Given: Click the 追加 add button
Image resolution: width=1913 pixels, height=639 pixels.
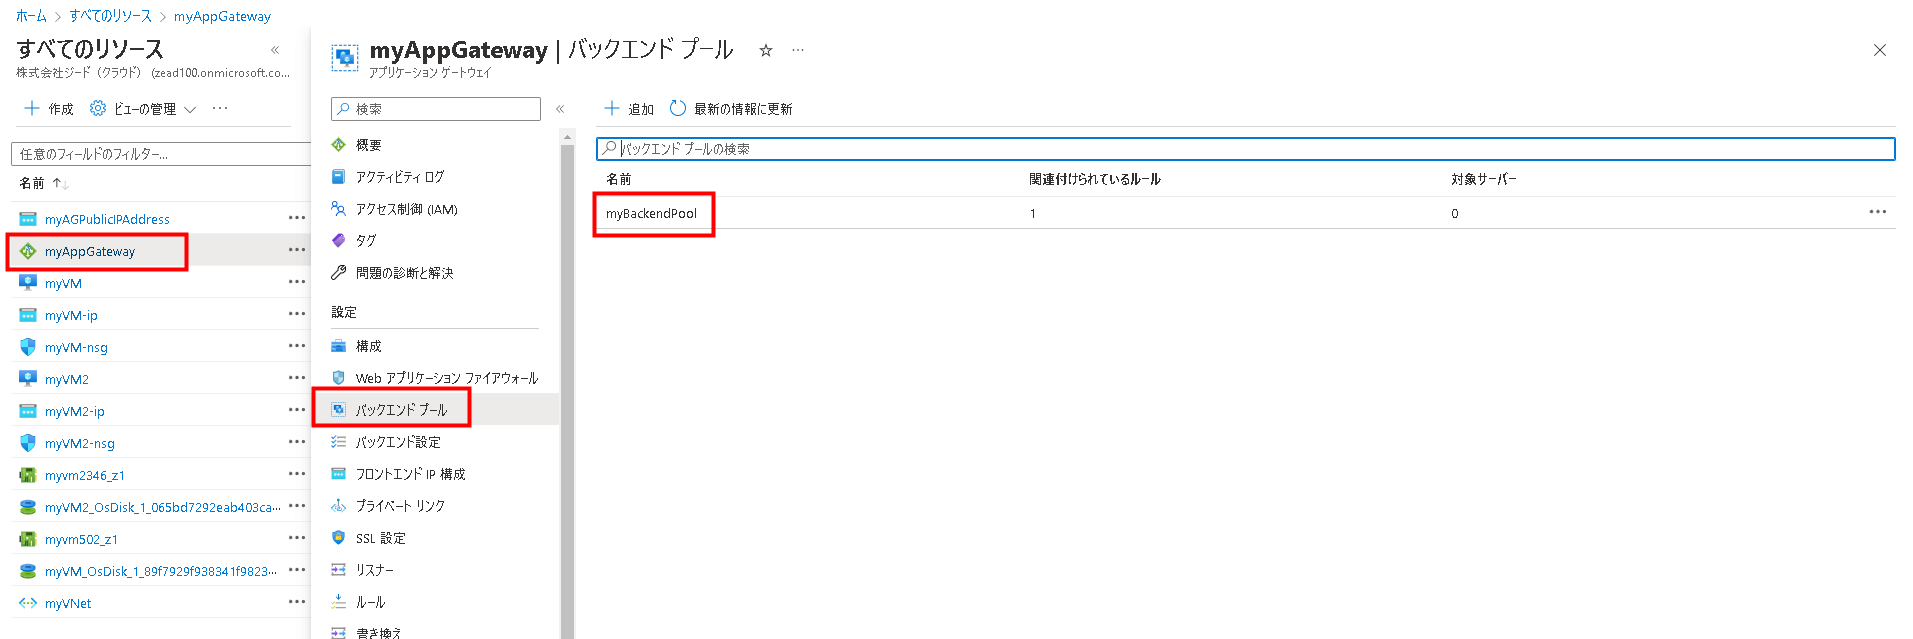Looking at the screenshot, I should pyautogui.click(x=629, y=109).
